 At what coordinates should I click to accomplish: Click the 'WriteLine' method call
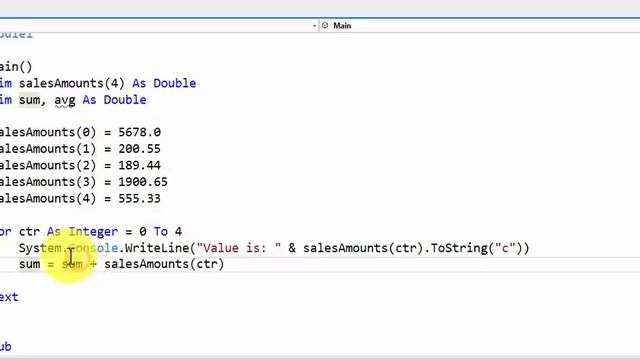[157, 248]
